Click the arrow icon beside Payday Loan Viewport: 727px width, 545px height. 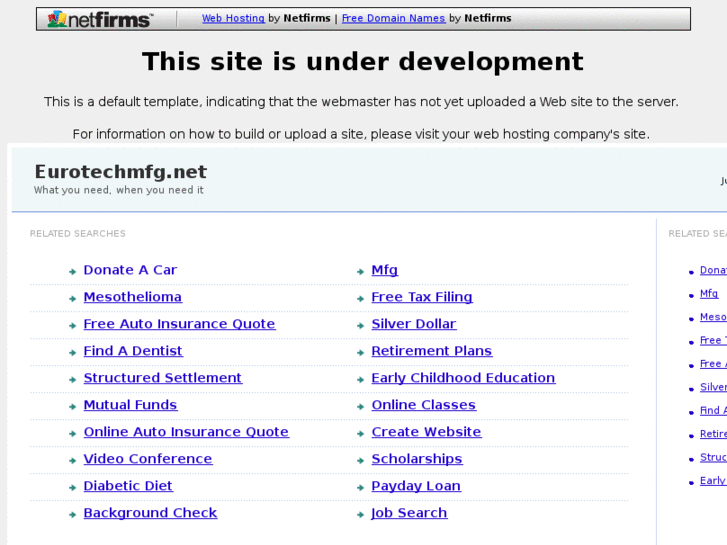coord(360,487)
